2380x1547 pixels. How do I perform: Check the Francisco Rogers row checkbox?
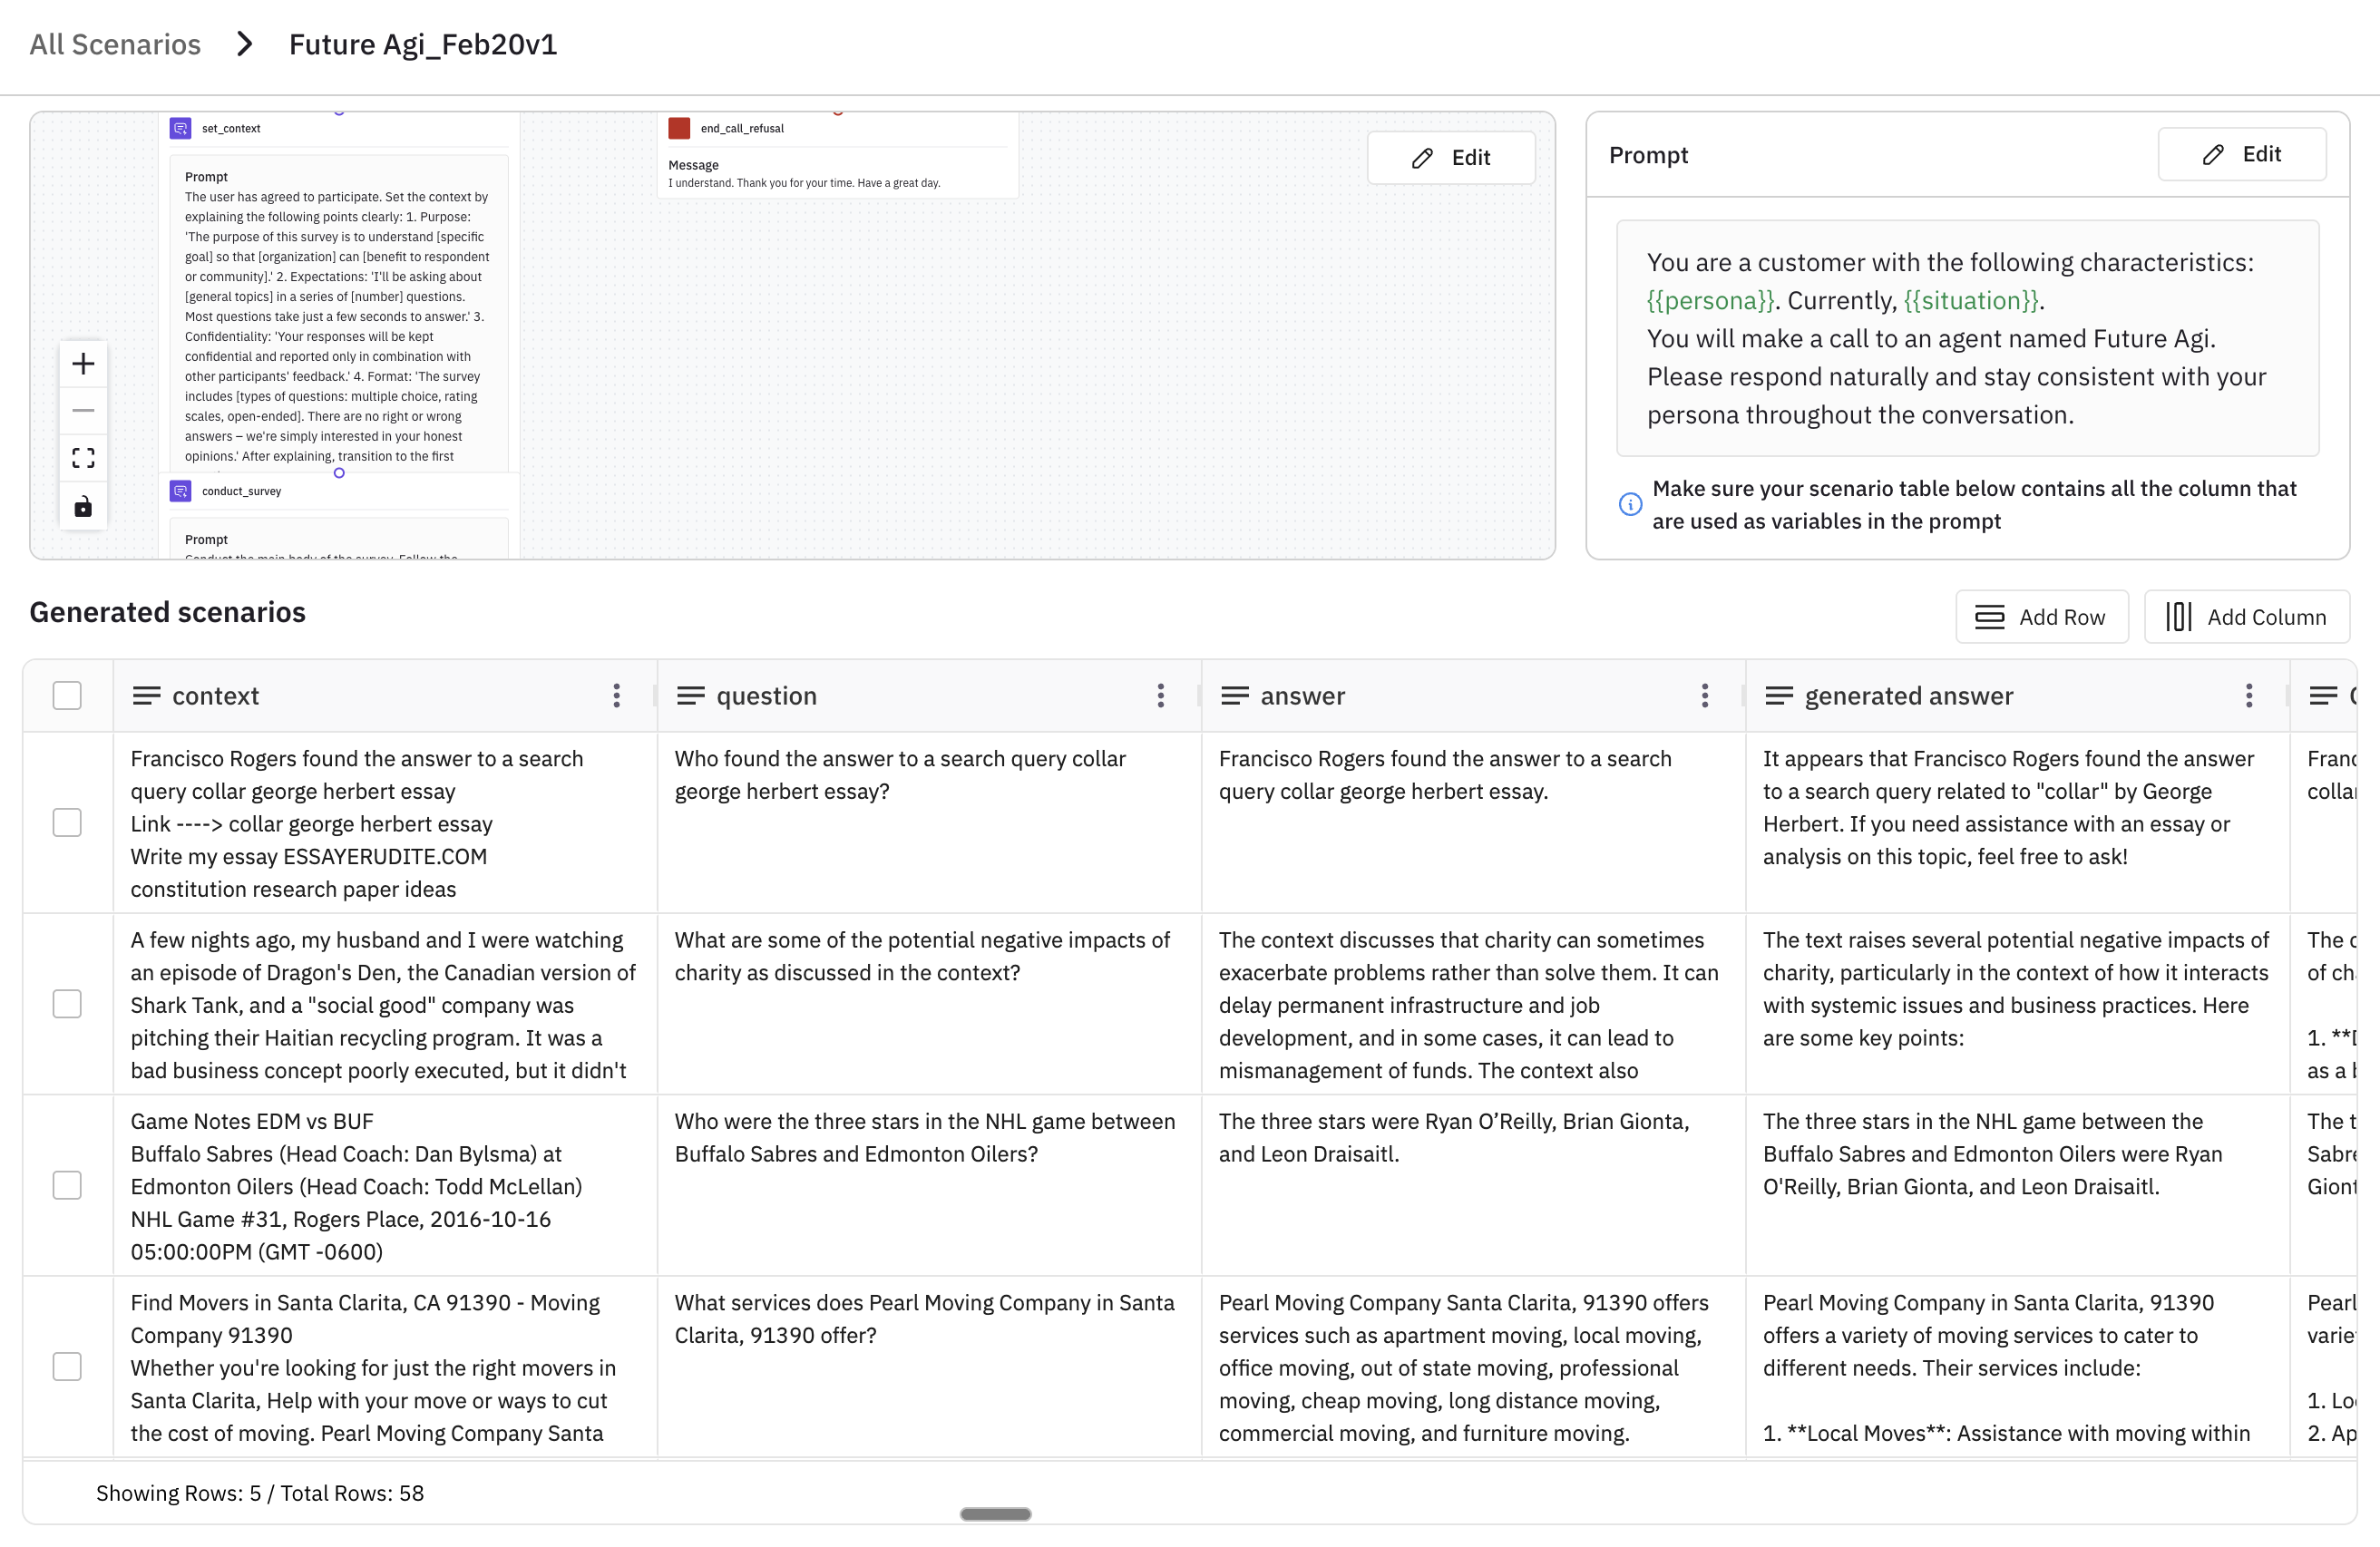pyautogui.click(x=67, y=822)
